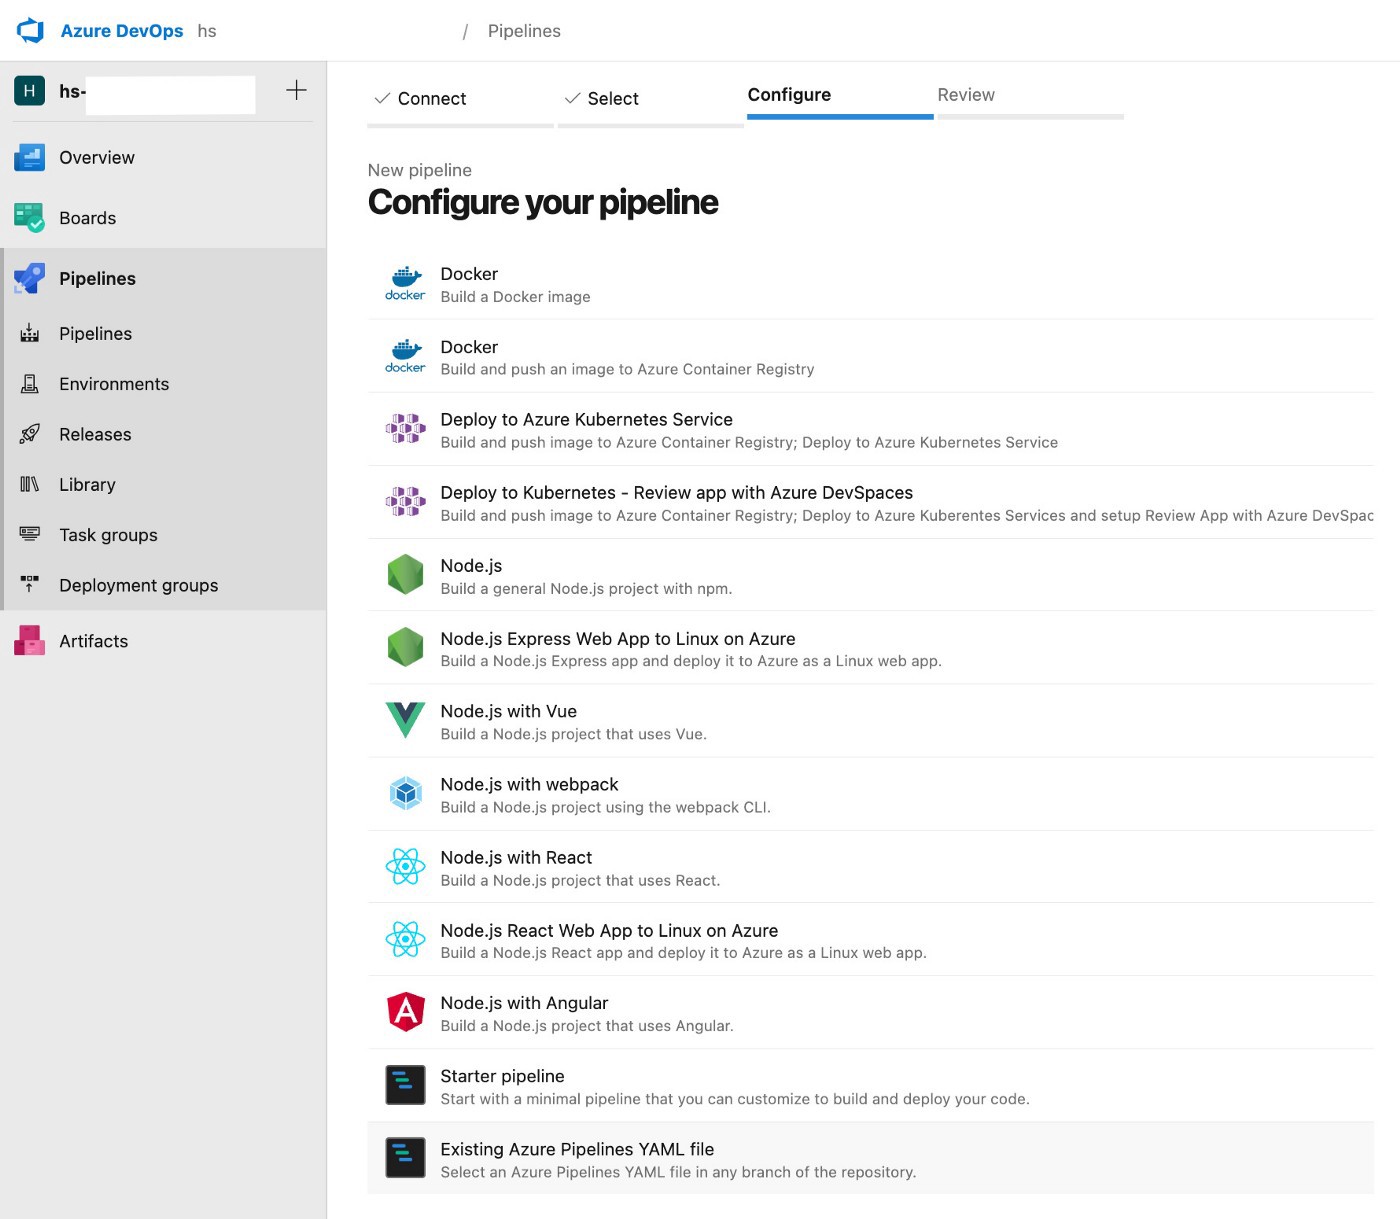Choose Node.js with webpack template
Screen dimensions: 1400x1219
(870, 794)
